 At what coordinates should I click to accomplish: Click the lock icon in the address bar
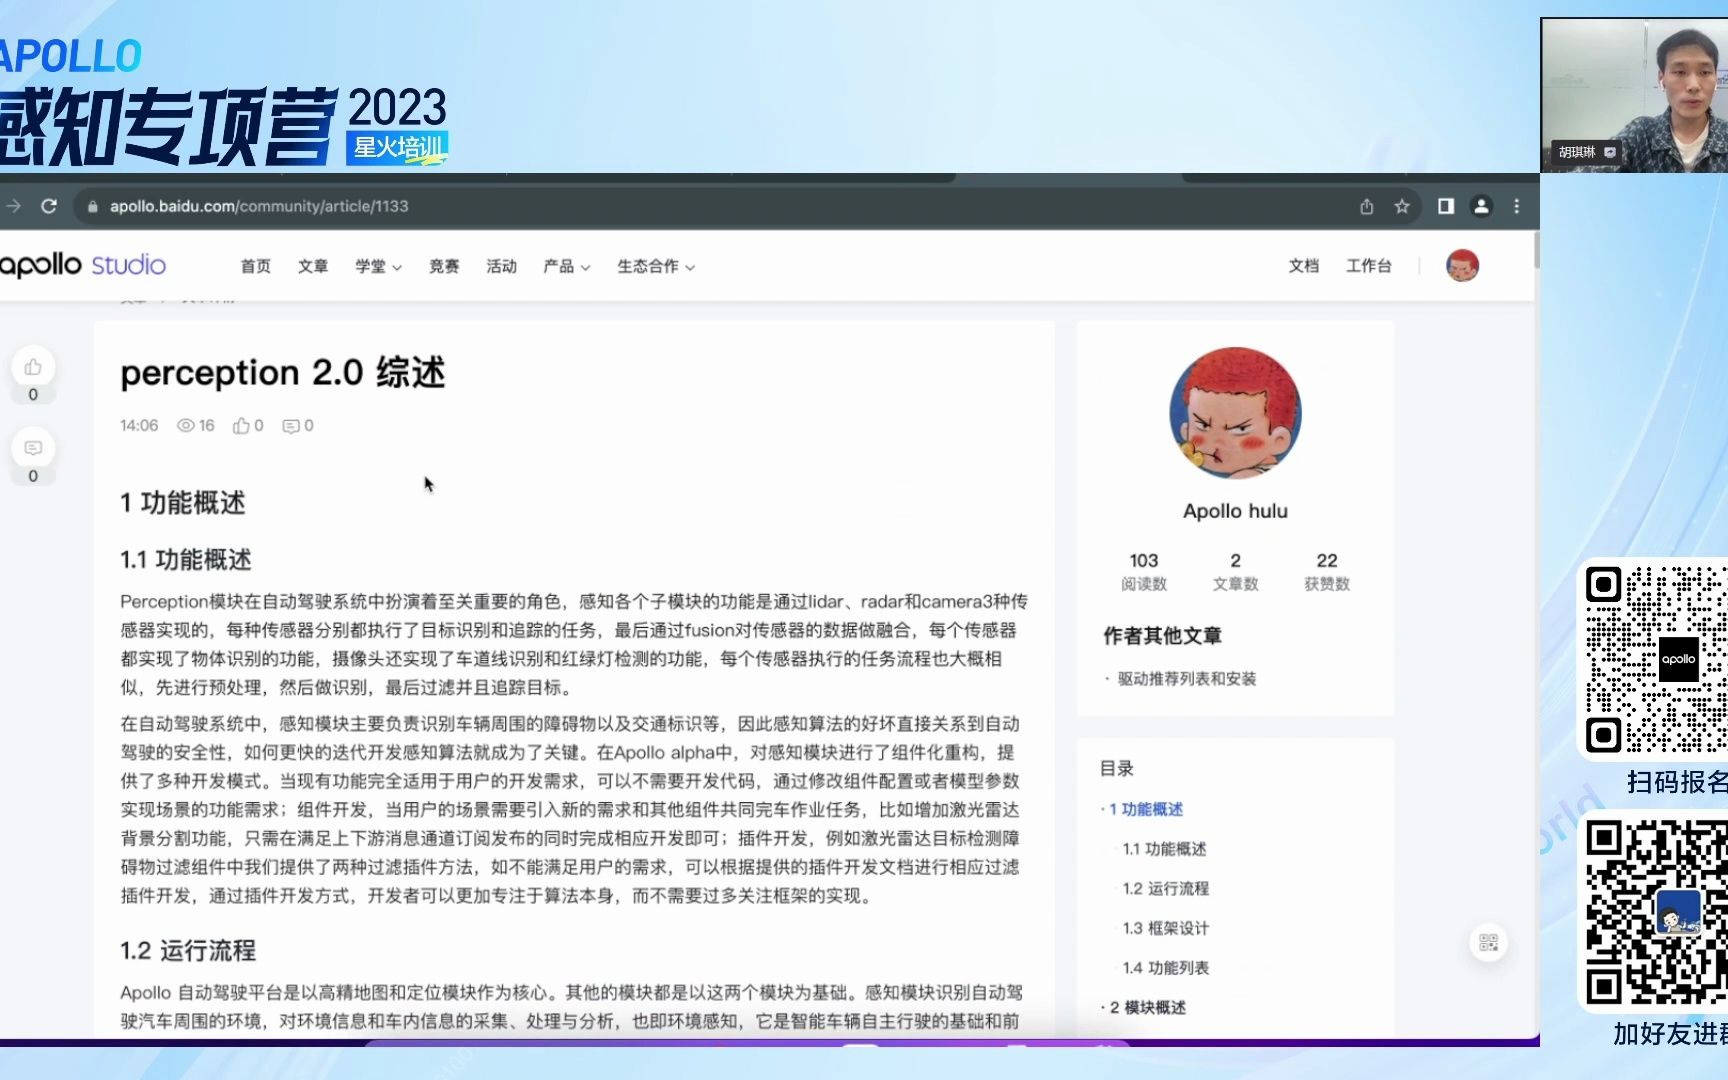(93, 207)
